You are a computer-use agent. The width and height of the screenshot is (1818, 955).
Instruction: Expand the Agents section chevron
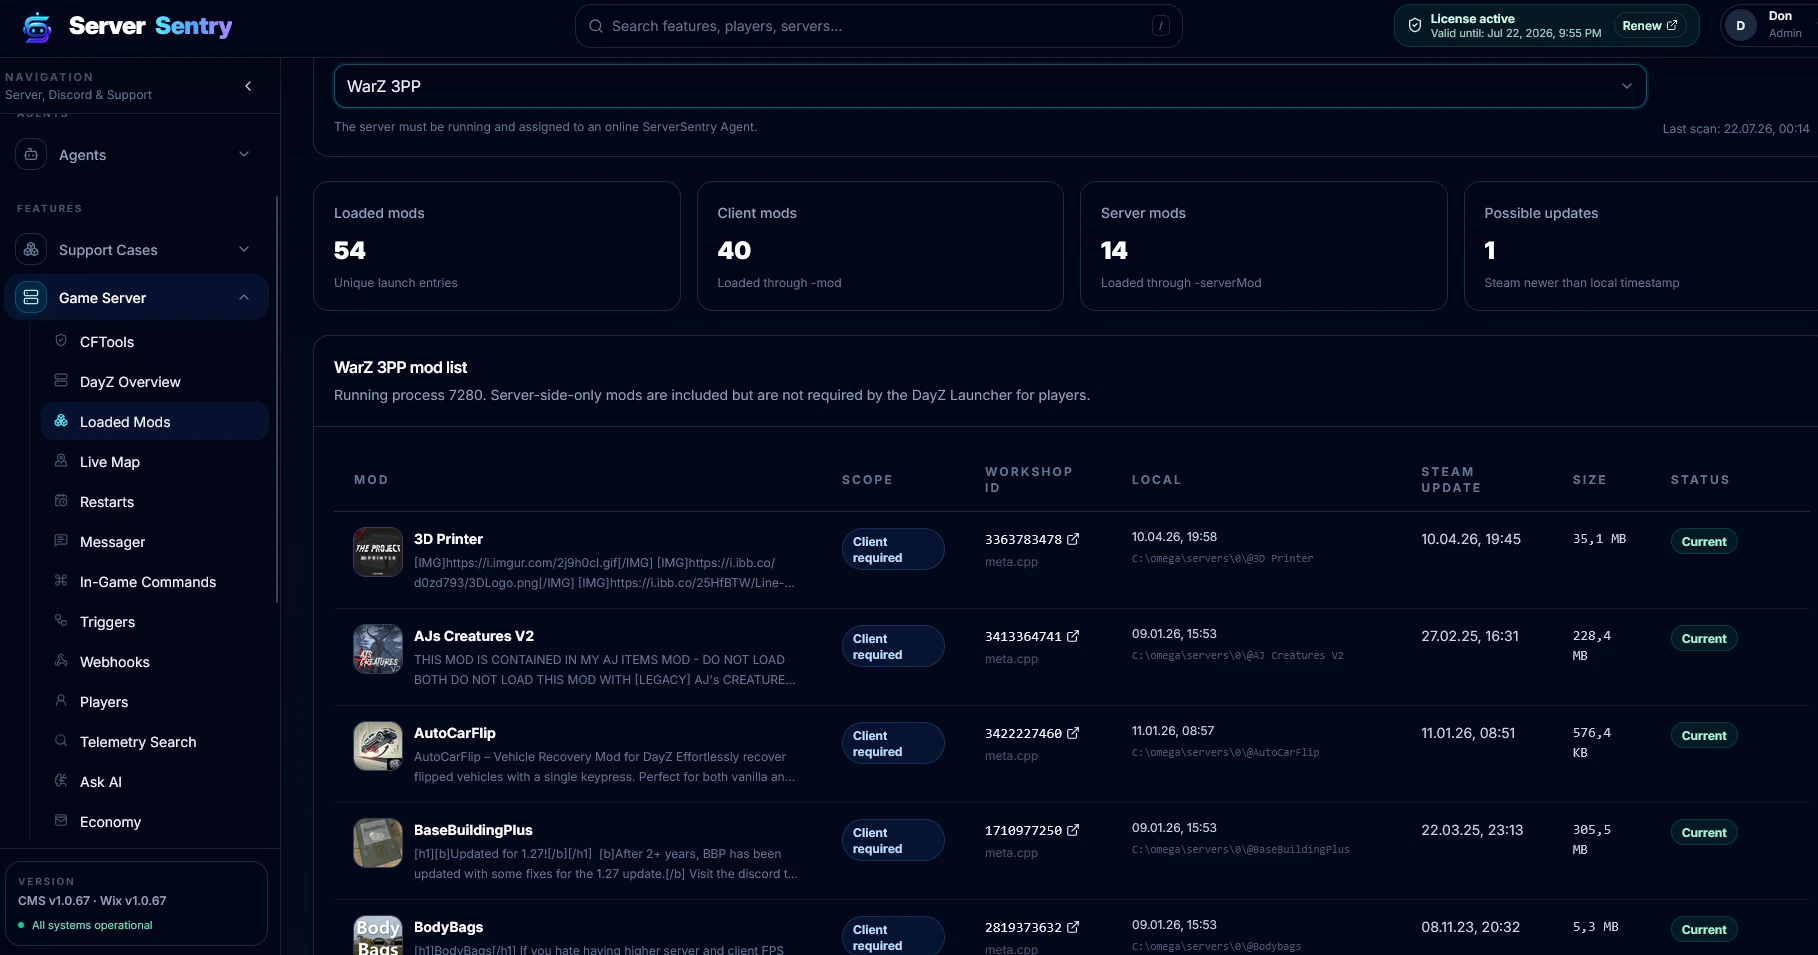(244, 154)
